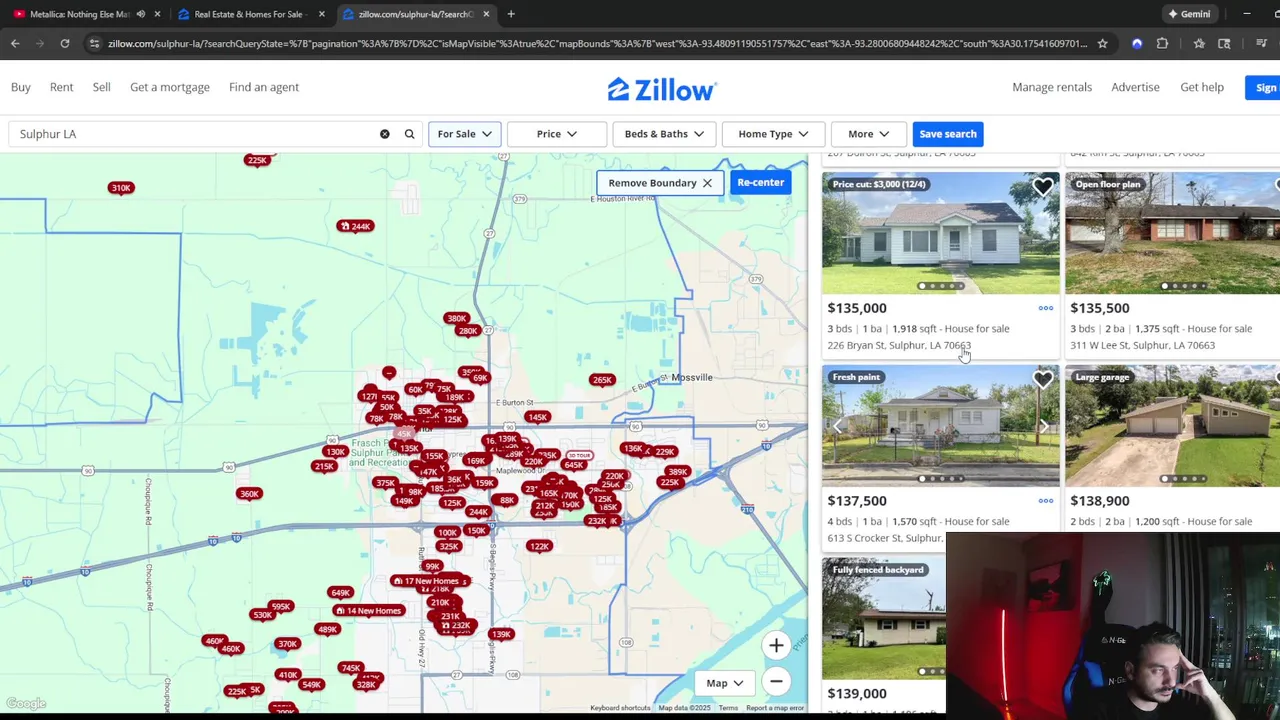This screenshot has width=1280, height=720.
Task: Open Find an agent menu
Action: point(264,87)
